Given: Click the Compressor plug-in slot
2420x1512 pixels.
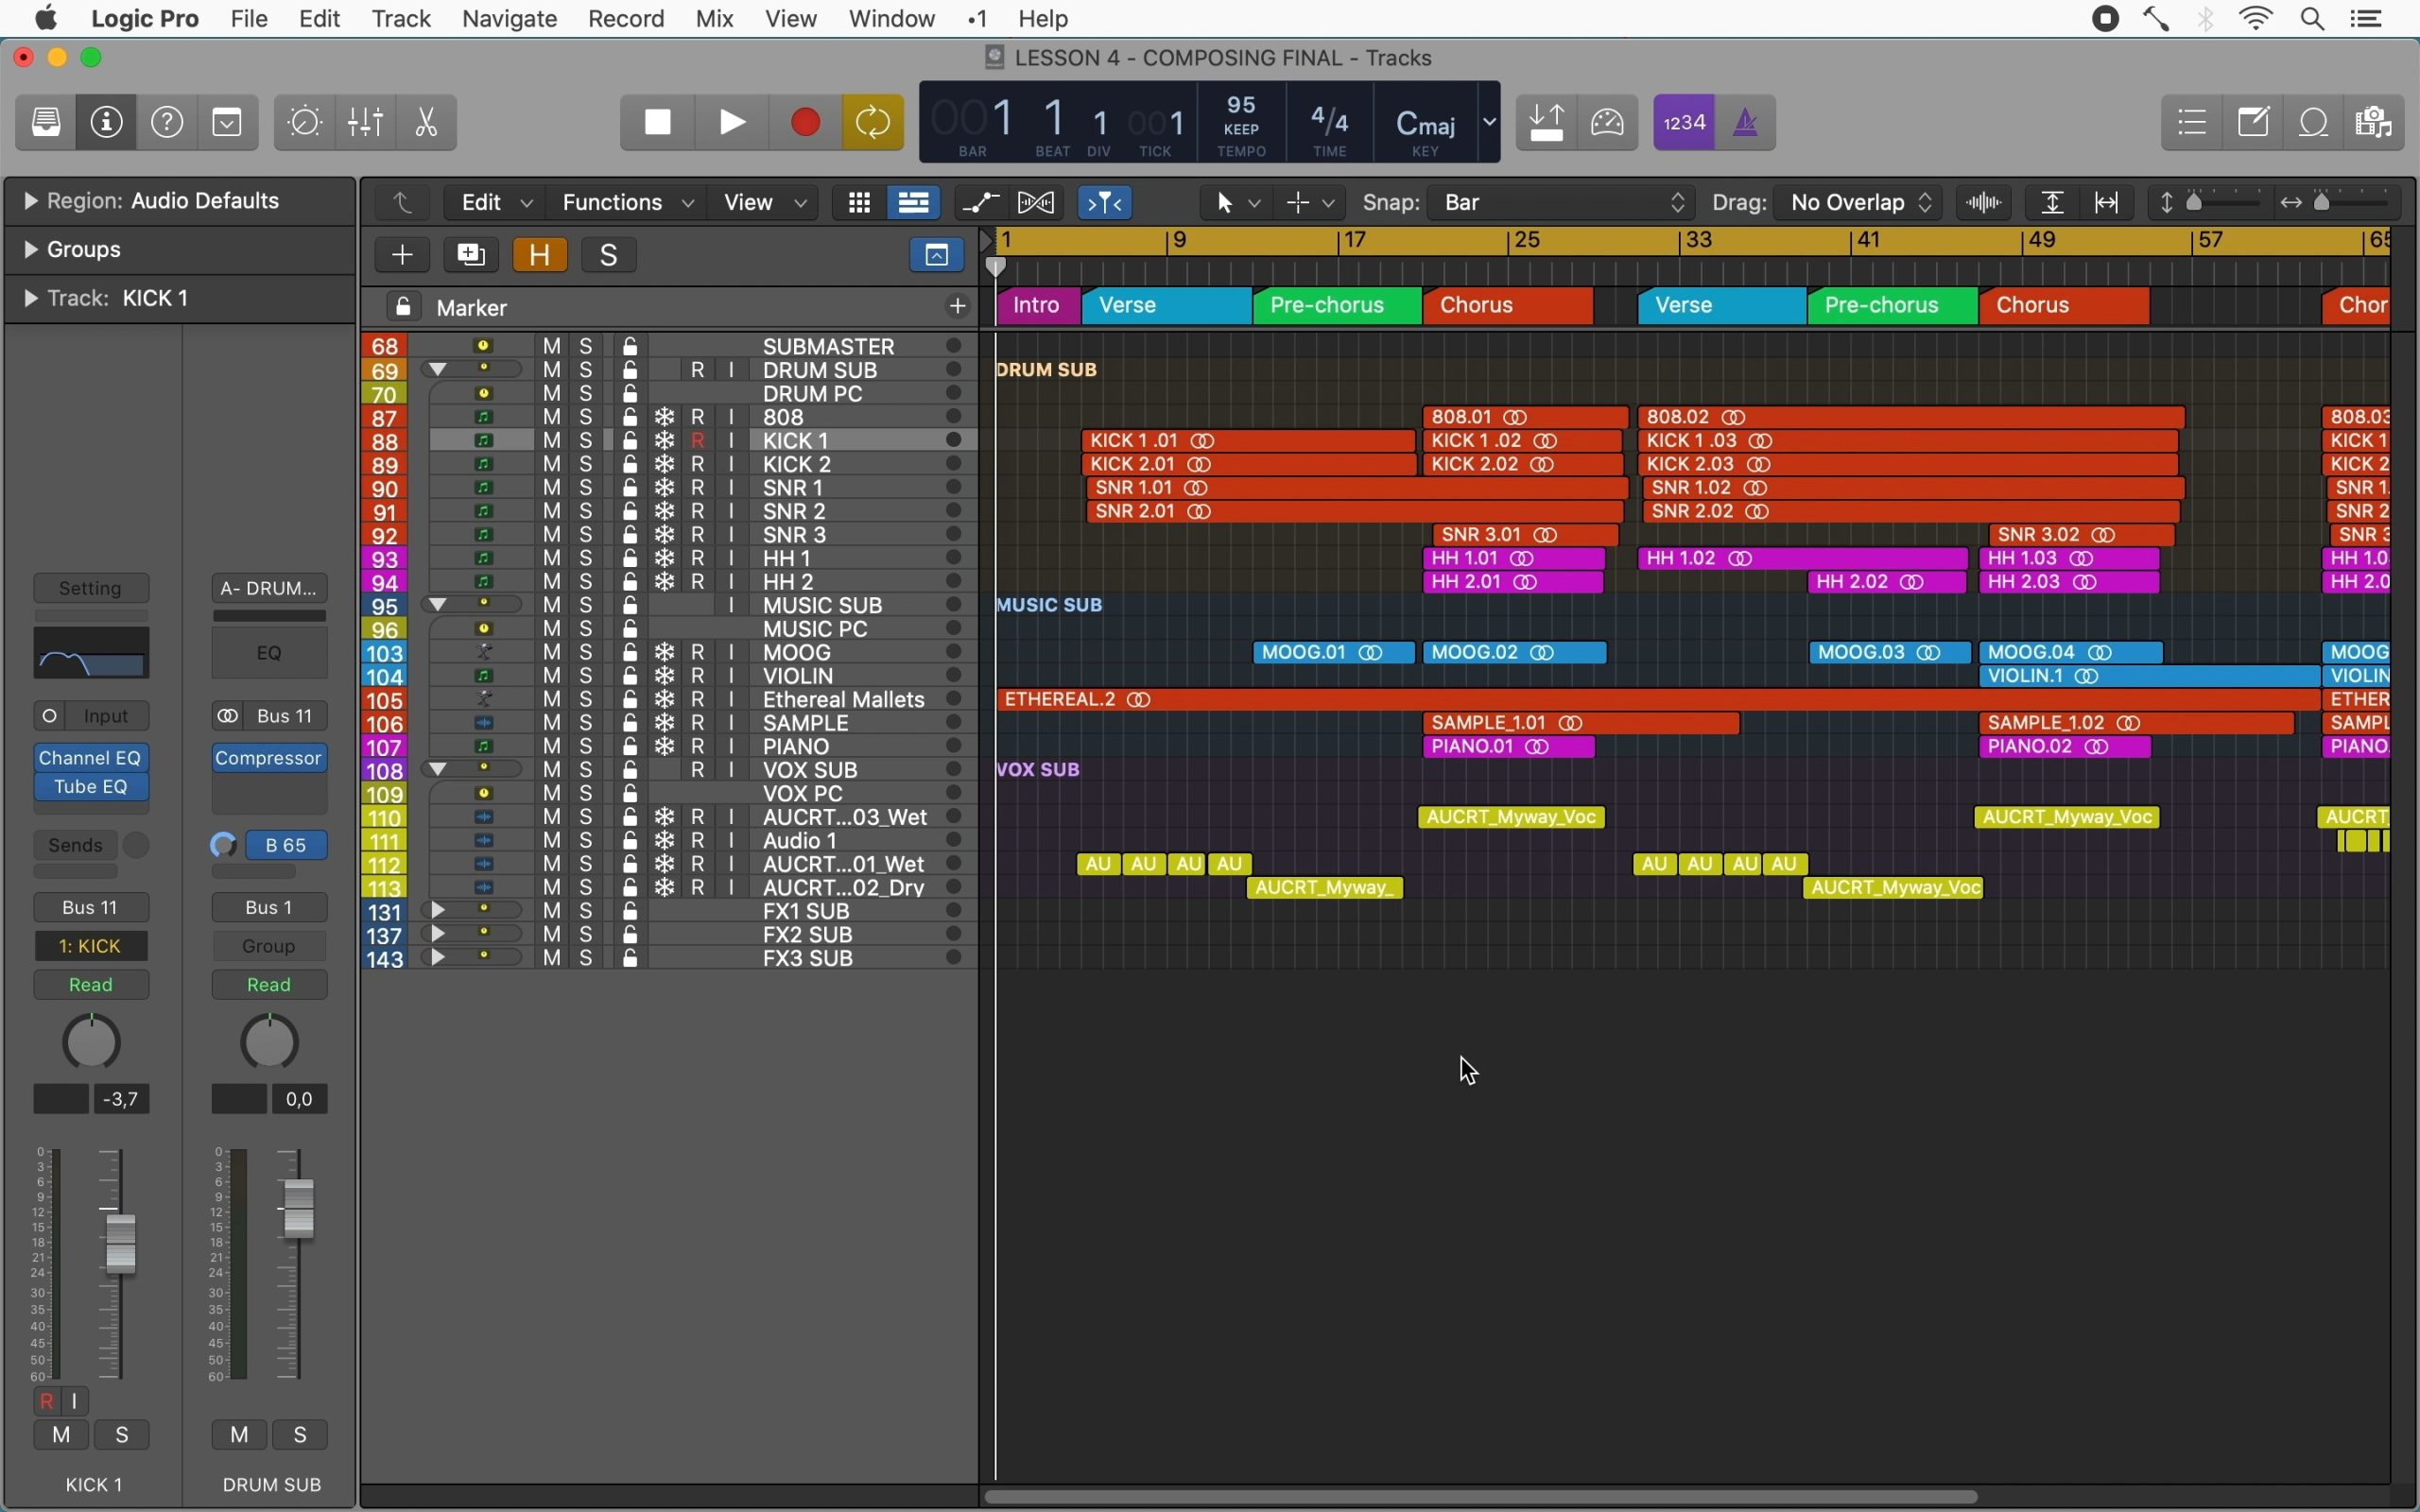Looking at the screenshot, I should (269, 758).
